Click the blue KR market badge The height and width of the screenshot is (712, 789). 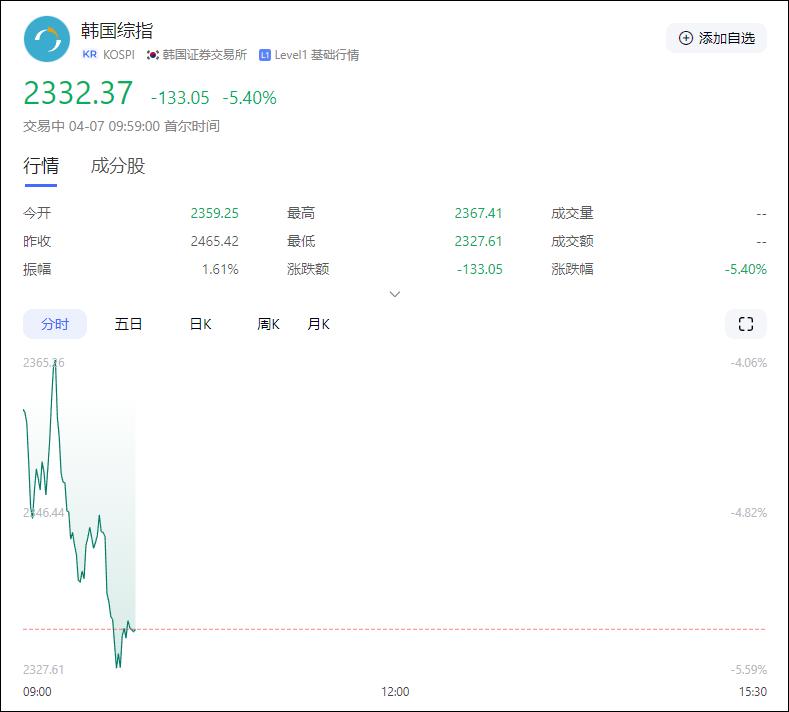tap(90, 55)
